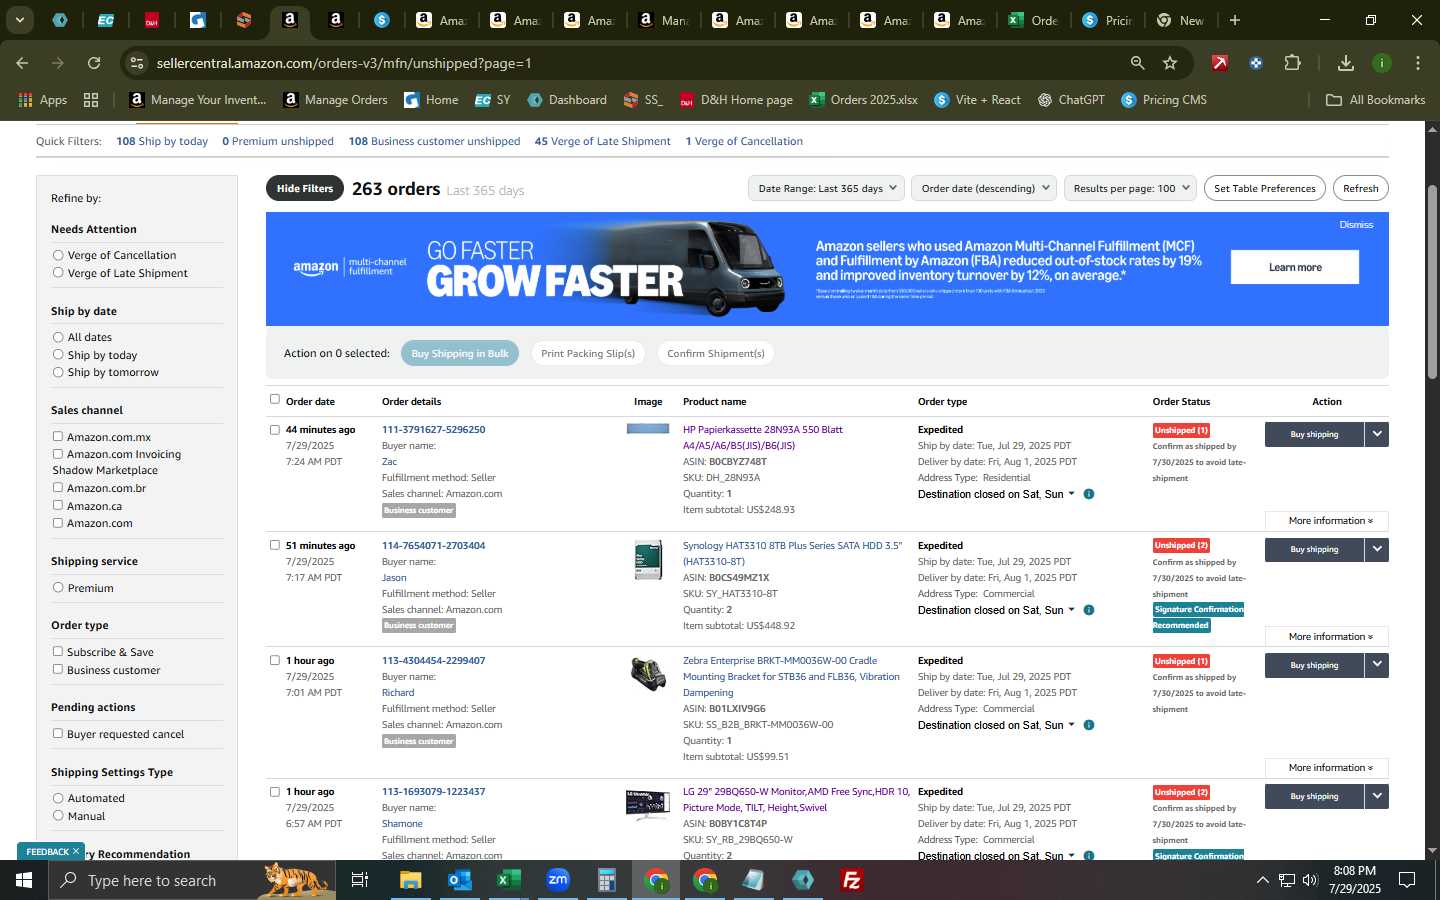Go back using browser back arrow

tap(22, 63)
